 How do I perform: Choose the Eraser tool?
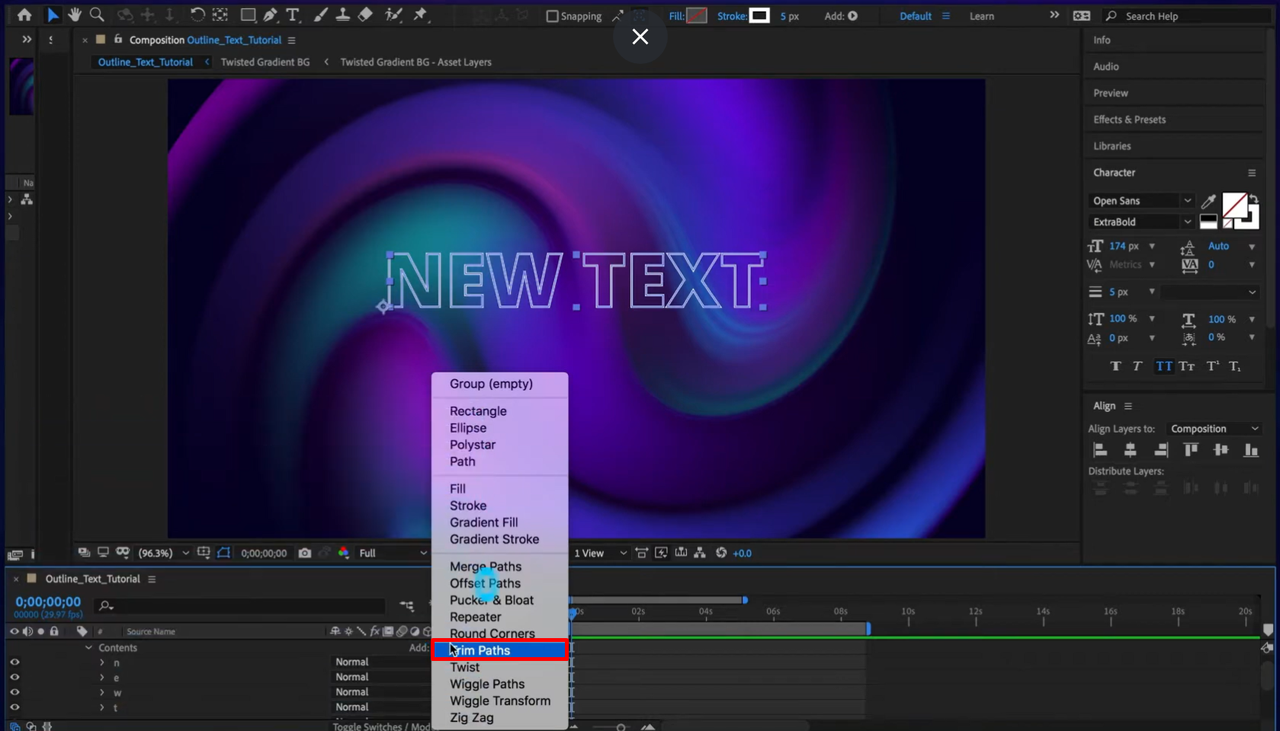pos(365,15)
